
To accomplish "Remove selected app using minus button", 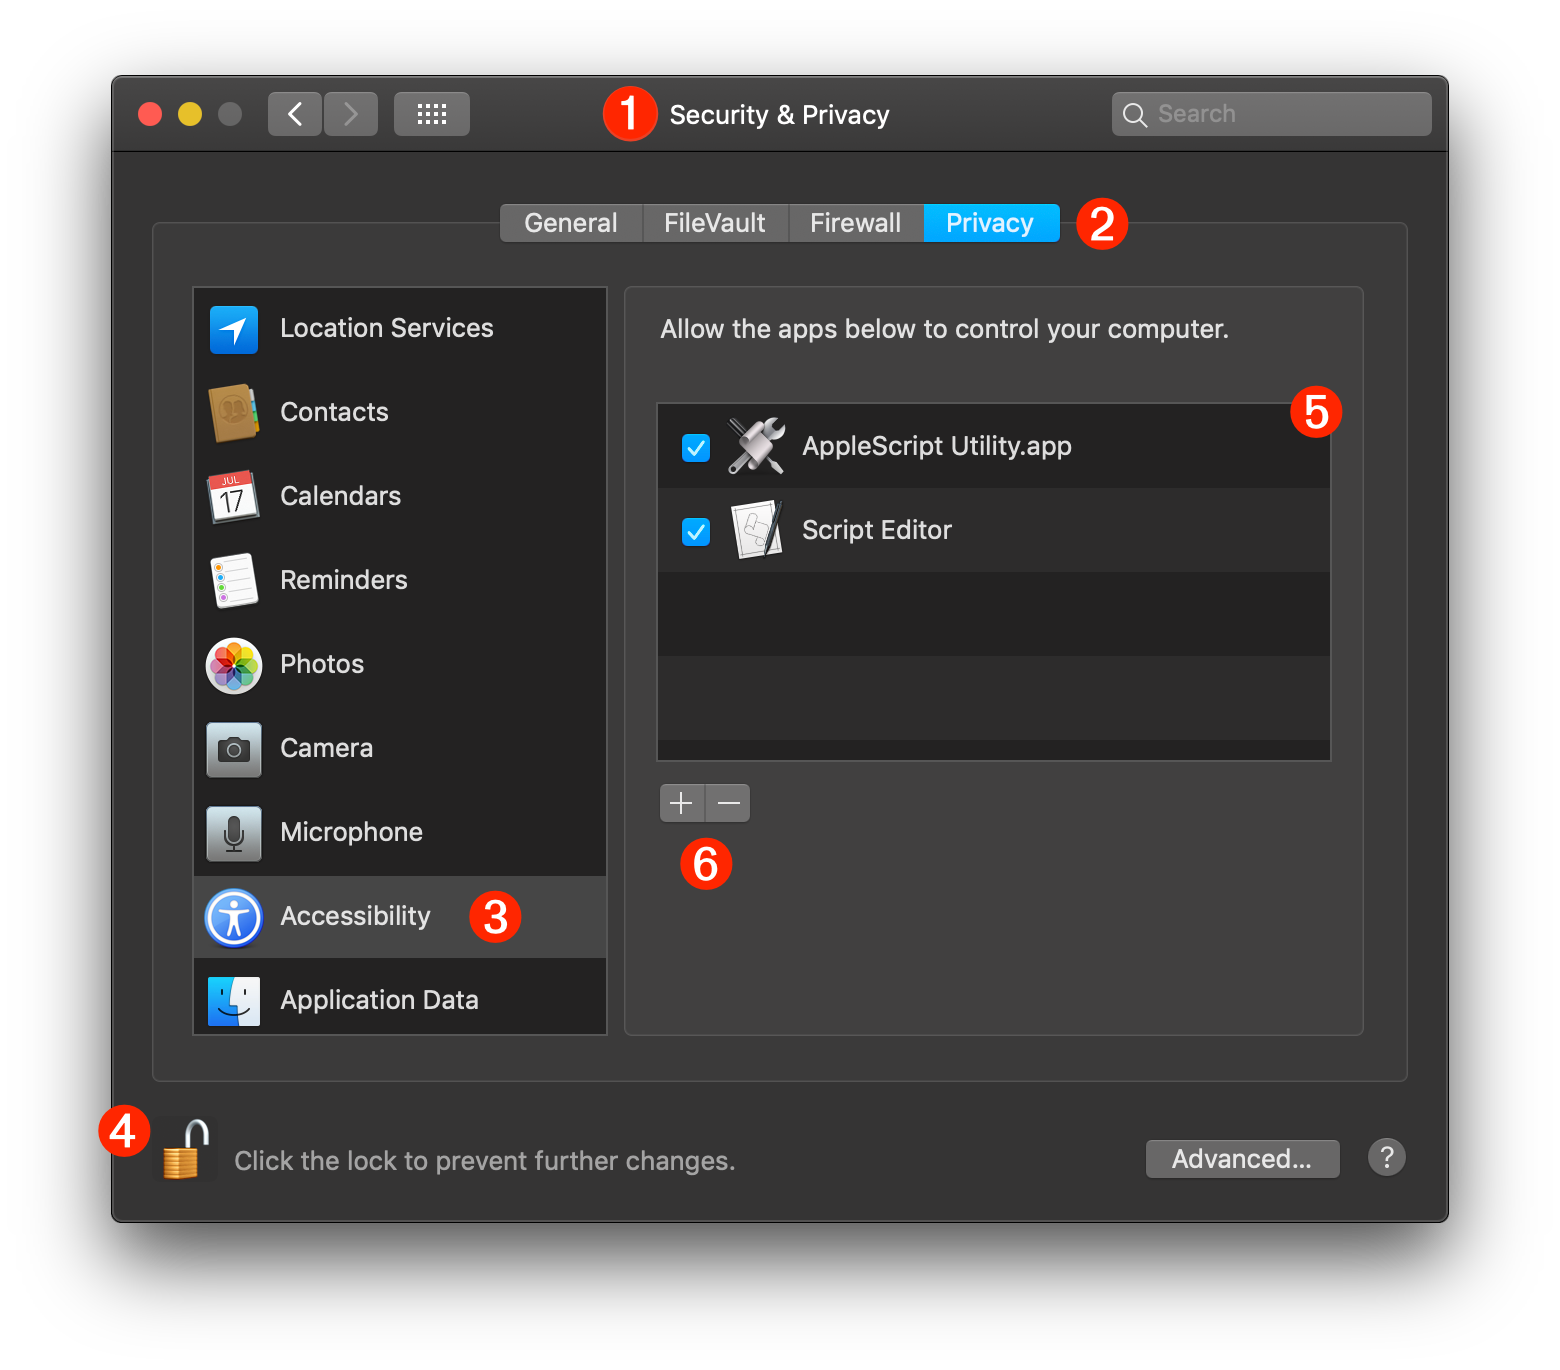I will click(x=727, y=802).
